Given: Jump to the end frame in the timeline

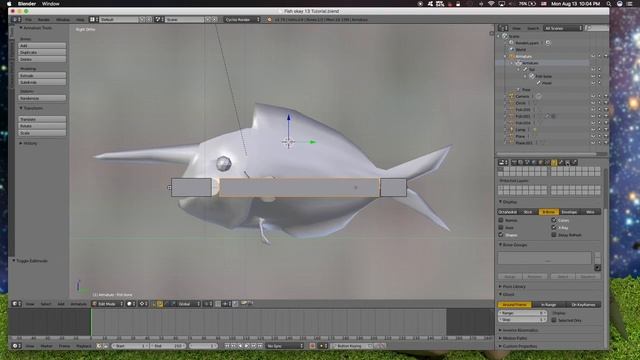Looking at the screenshot, I should pyautogui.click(x=260, y=346).
